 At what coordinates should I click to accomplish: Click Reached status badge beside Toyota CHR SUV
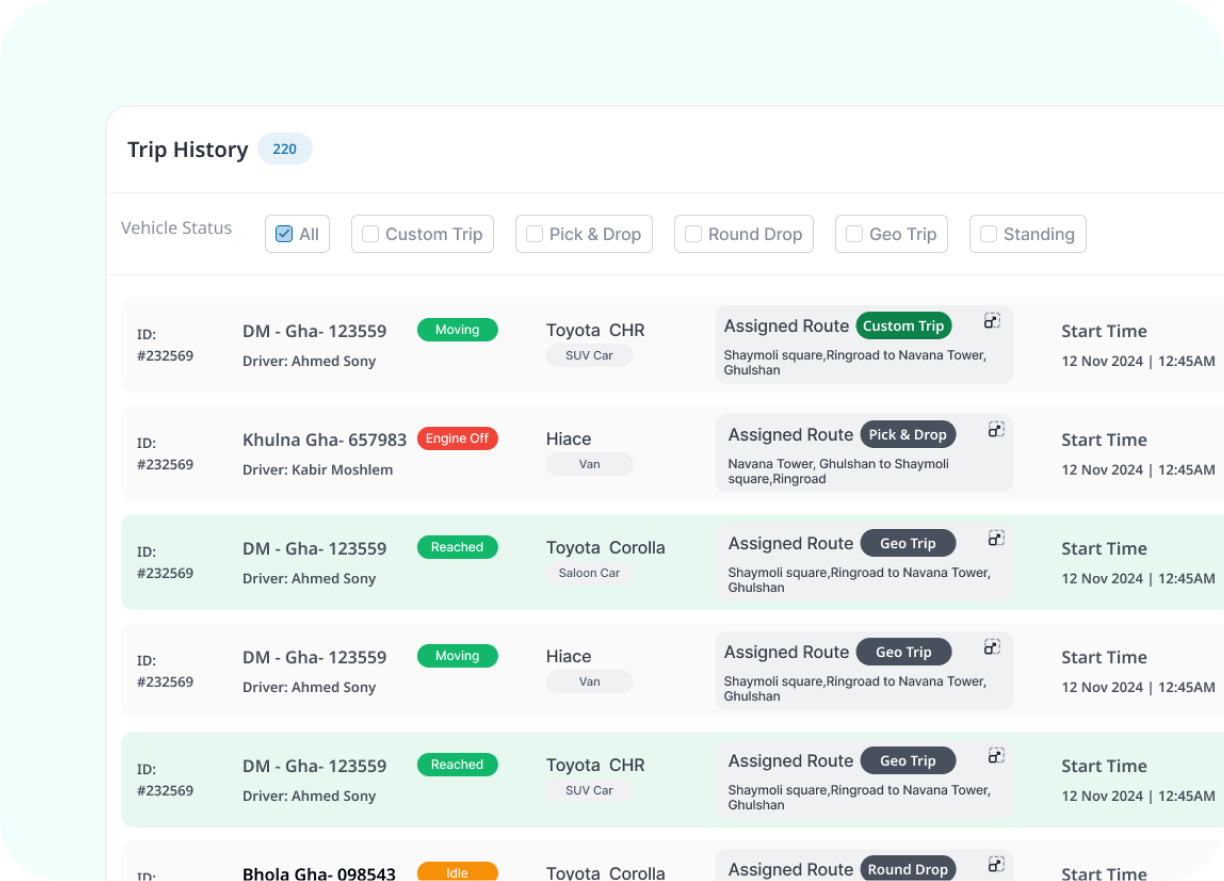pos(457,765)
